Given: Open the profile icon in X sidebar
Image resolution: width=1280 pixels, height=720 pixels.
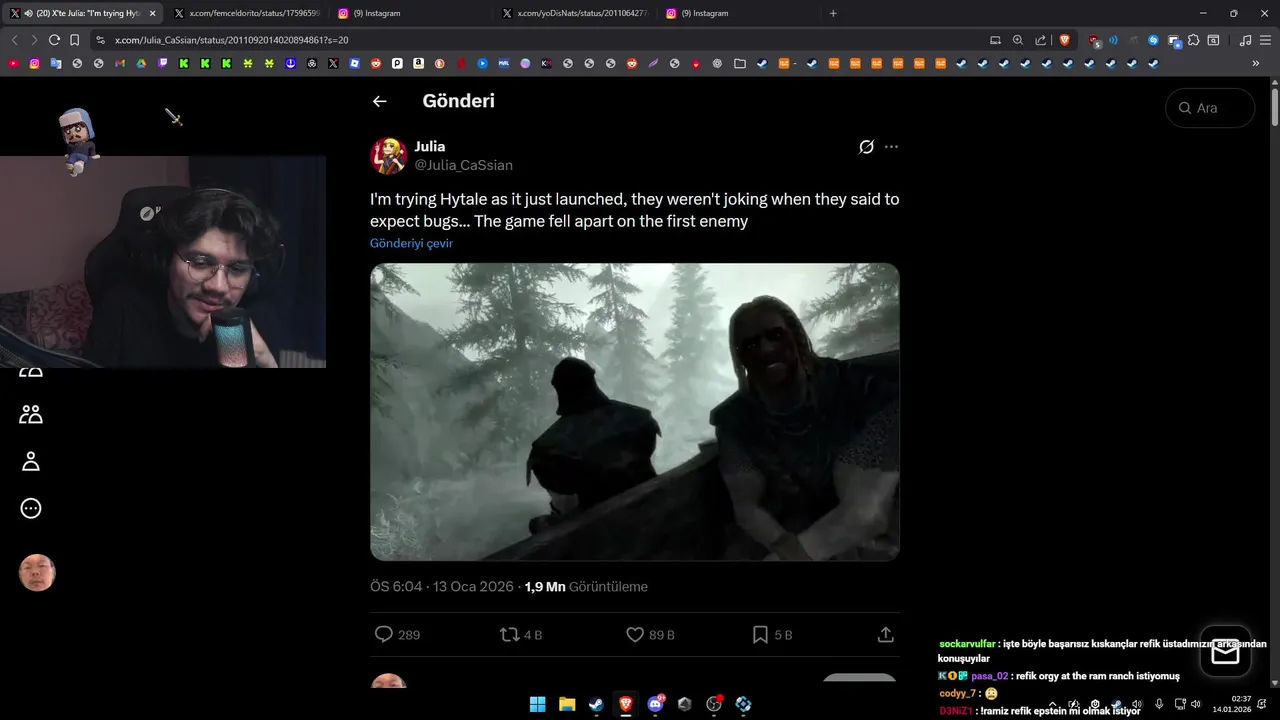Looking at the screenshot, I should [31, 461].
